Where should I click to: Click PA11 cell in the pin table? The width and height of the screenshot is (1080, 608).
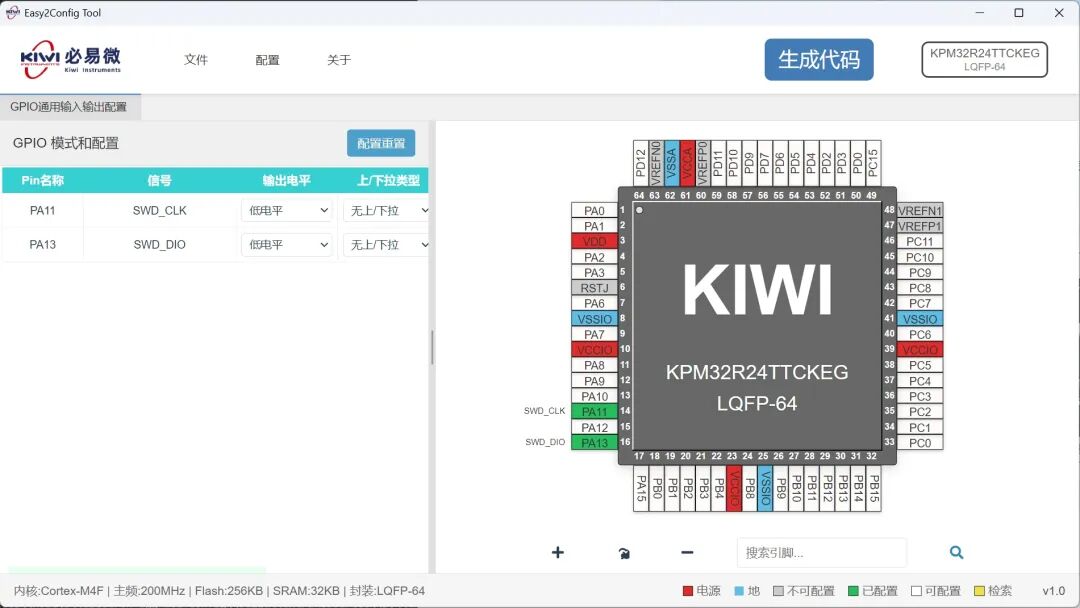coord(42,211)
